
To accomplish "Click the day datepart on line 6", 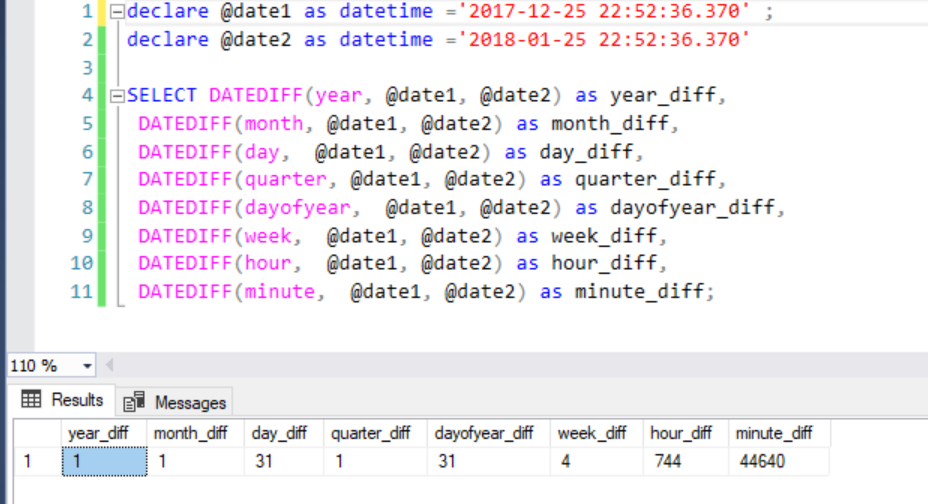I will (262, 153).
